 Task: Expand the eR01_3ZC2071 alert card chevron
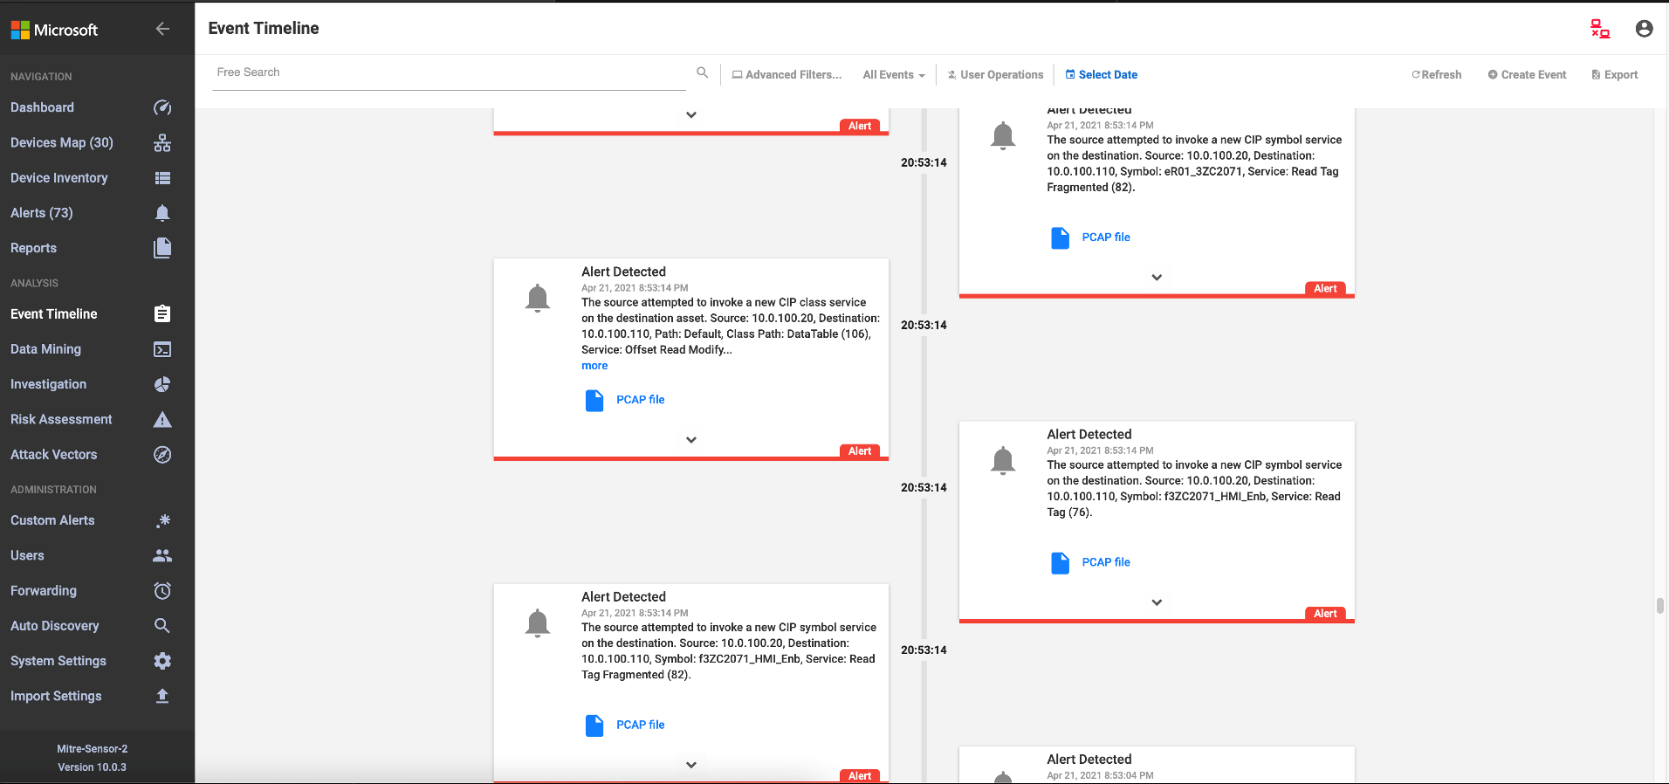tap(1157, 277)
